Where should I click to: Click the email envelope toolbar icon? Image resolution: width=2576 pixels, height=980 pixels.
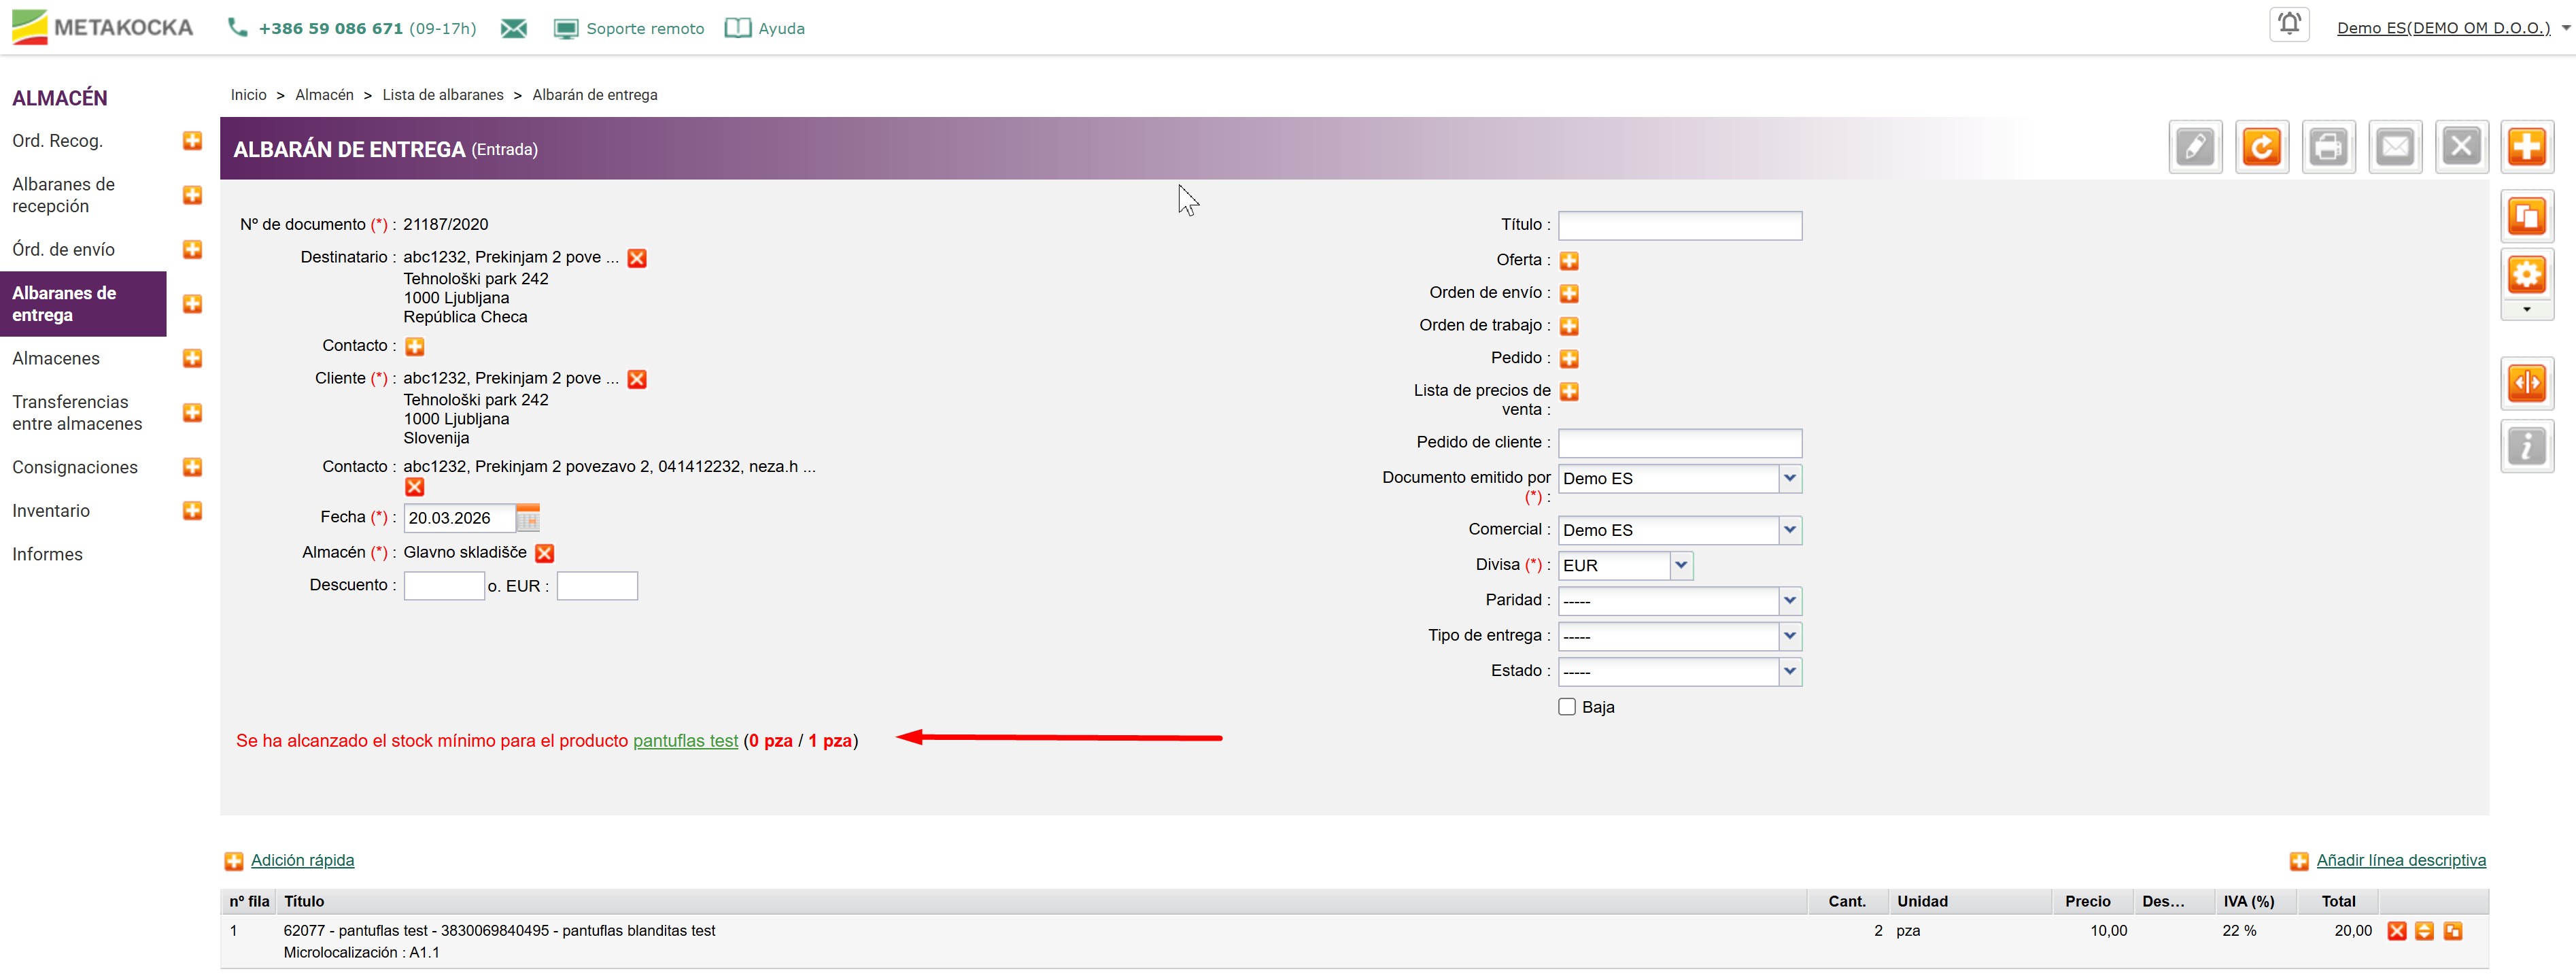click(x=2394, y=148)
